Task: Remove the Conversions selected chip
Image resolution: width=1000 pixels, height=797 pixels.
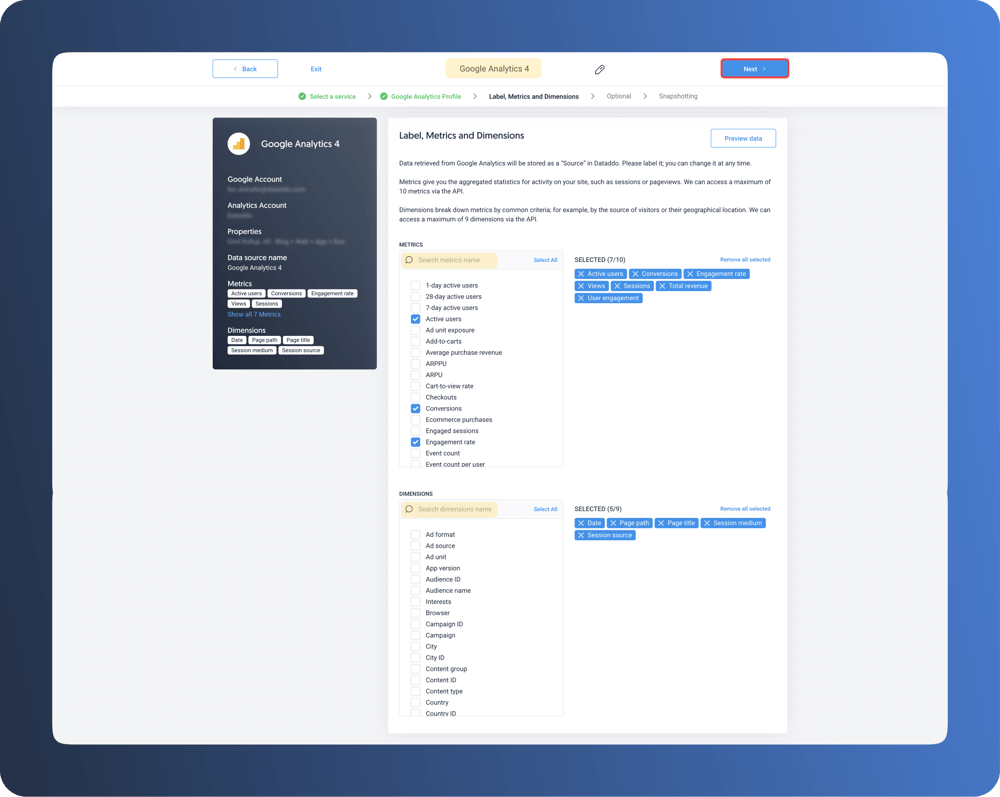Action: tap(635, 274)
